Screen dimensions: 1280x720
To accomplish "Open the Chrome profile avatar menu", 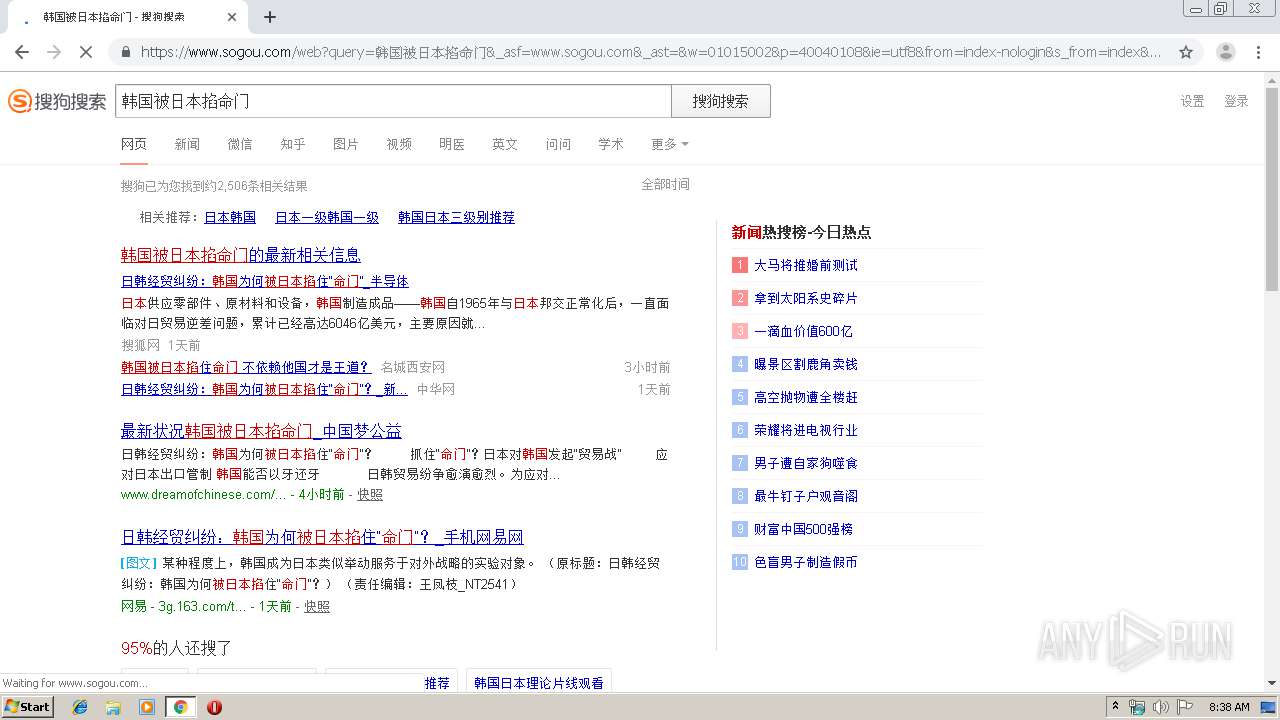I will (1225, 52).
